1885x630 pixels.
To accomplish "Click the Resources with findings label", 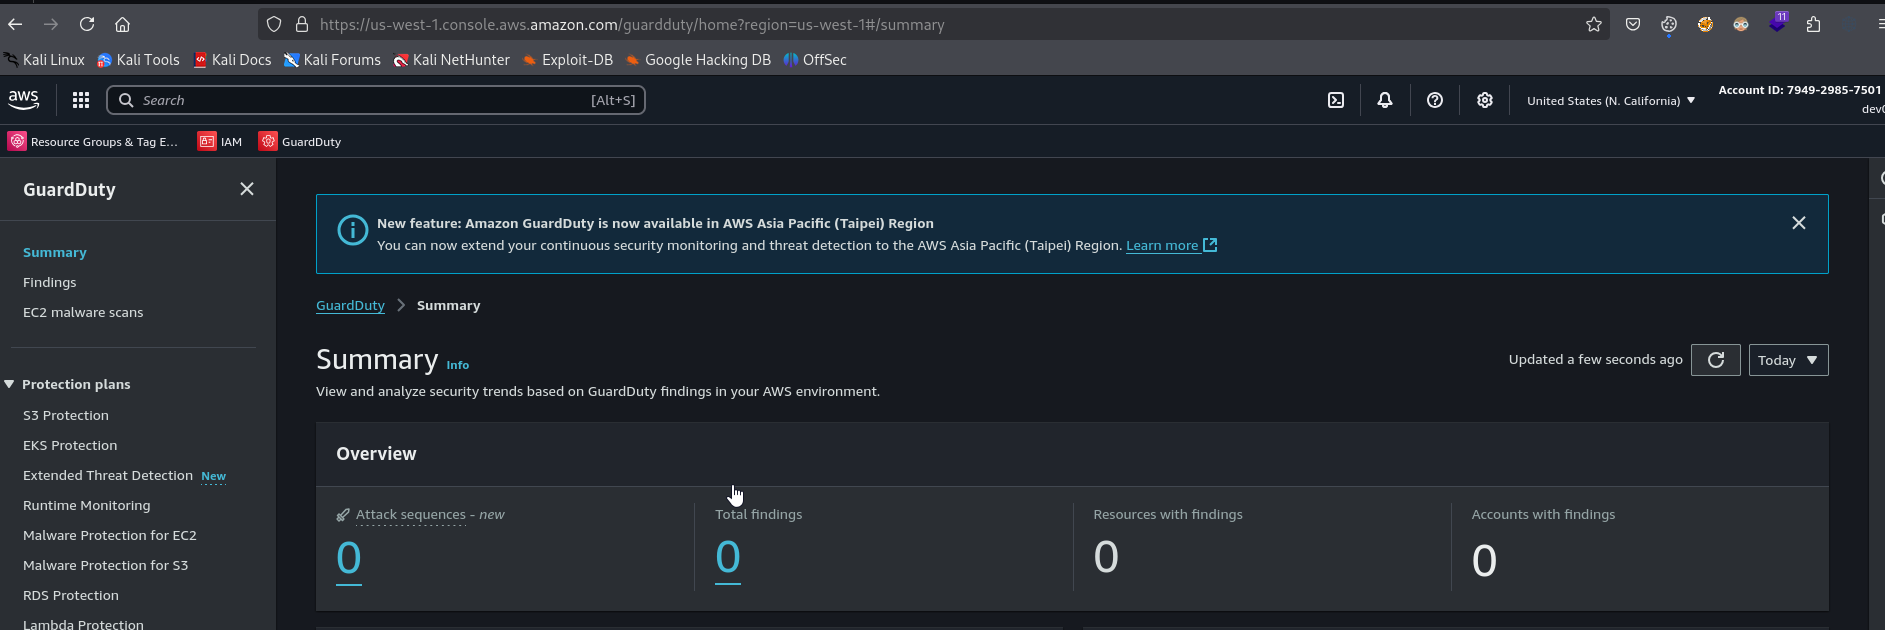I will 1168,514.
